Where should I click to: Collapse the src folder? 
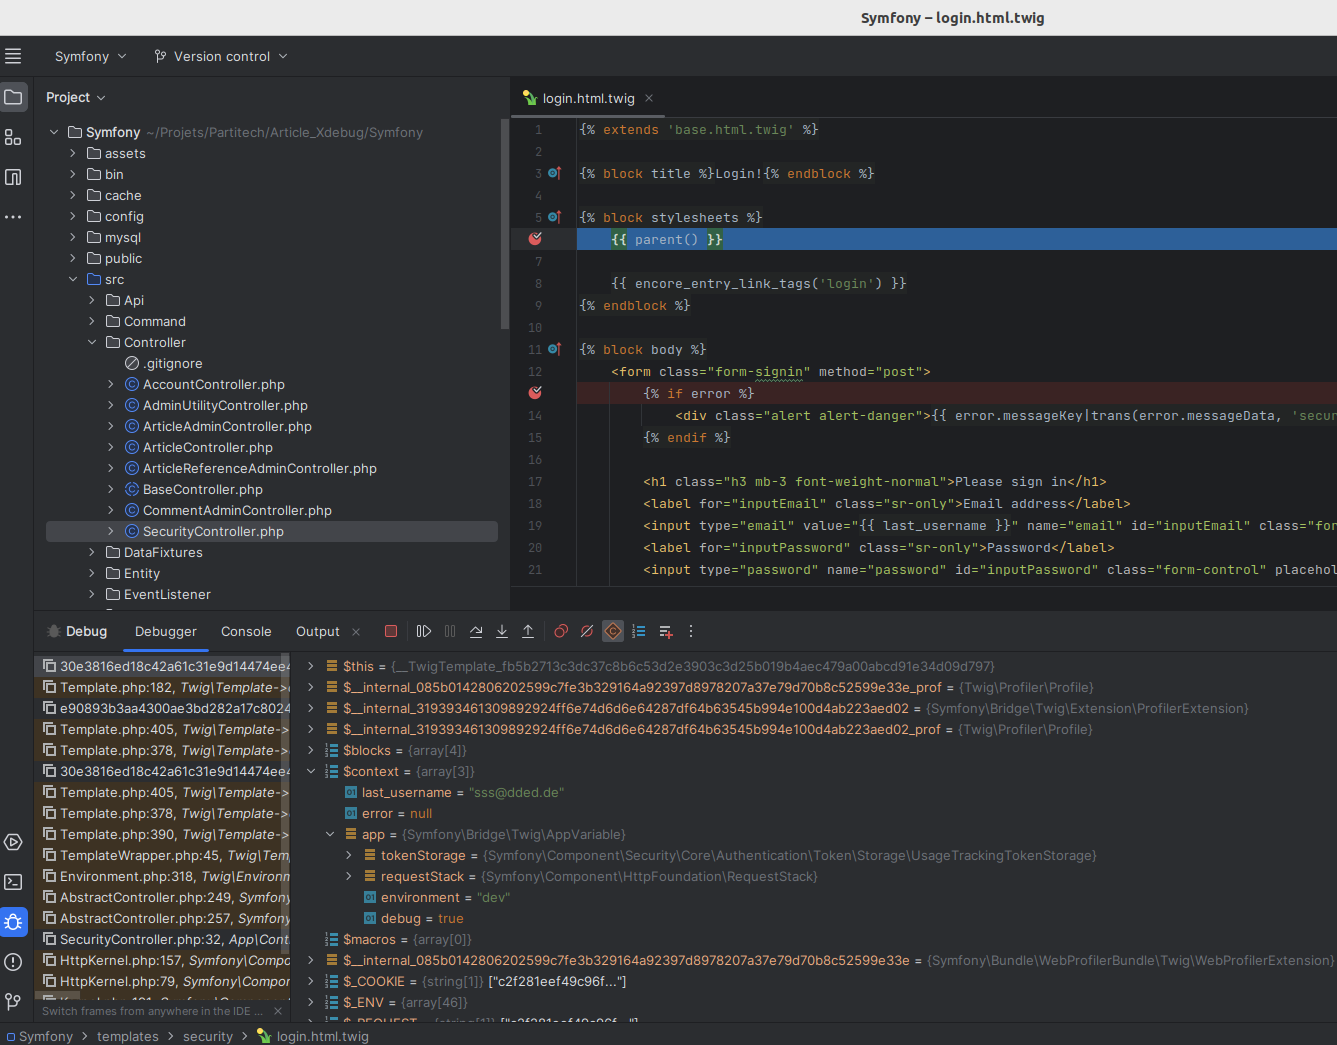coord(73,279)
